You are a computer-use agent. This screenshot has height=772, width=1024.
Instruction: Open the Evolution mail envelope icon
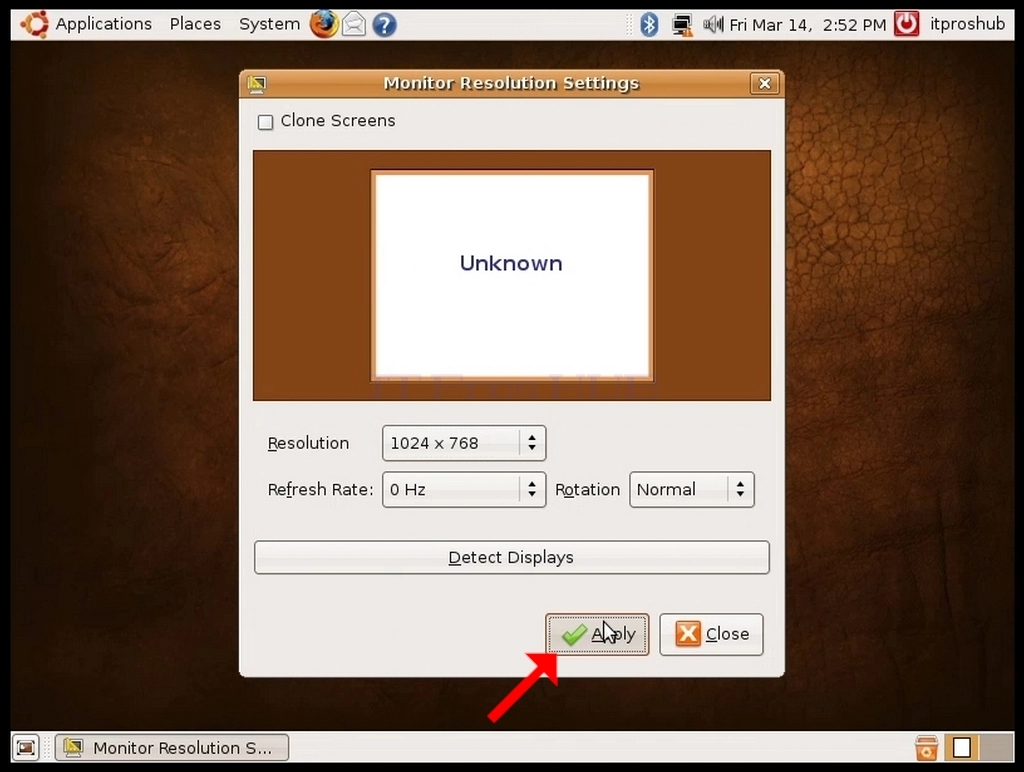[354, 25]
